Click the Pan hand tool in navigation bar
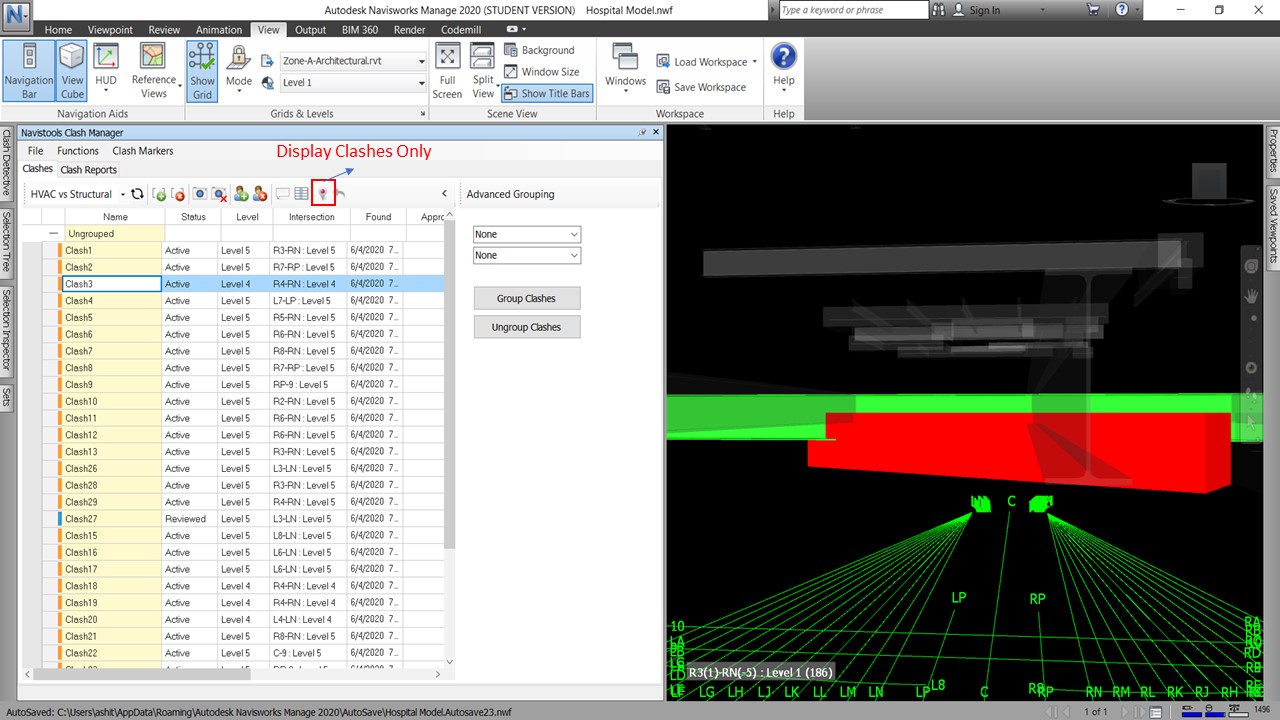This screenshot has height=720, width=1280. pos(1250,296)
